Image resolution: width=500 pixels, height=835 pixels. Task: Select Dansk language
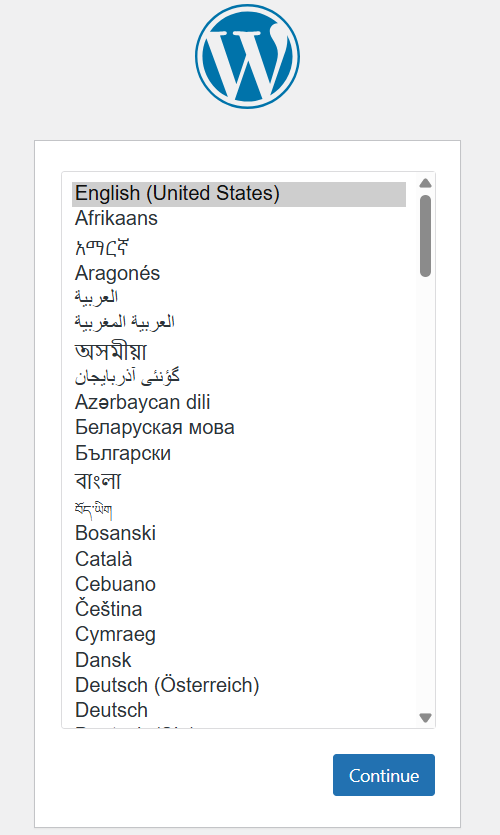click(x=239, y=660)
